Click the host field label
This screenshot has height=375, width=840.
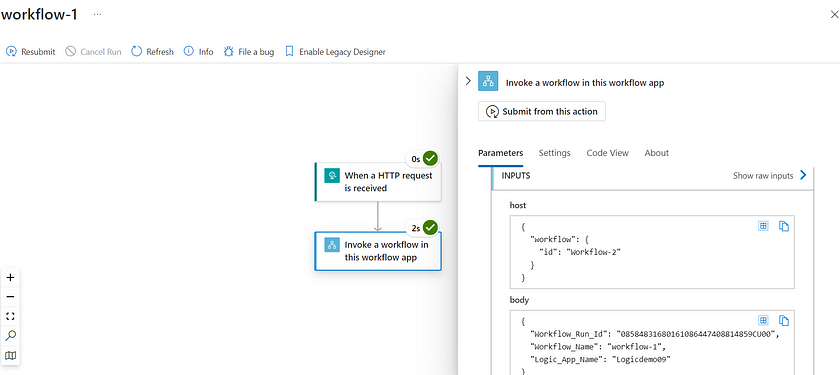(x=518, y=206)
